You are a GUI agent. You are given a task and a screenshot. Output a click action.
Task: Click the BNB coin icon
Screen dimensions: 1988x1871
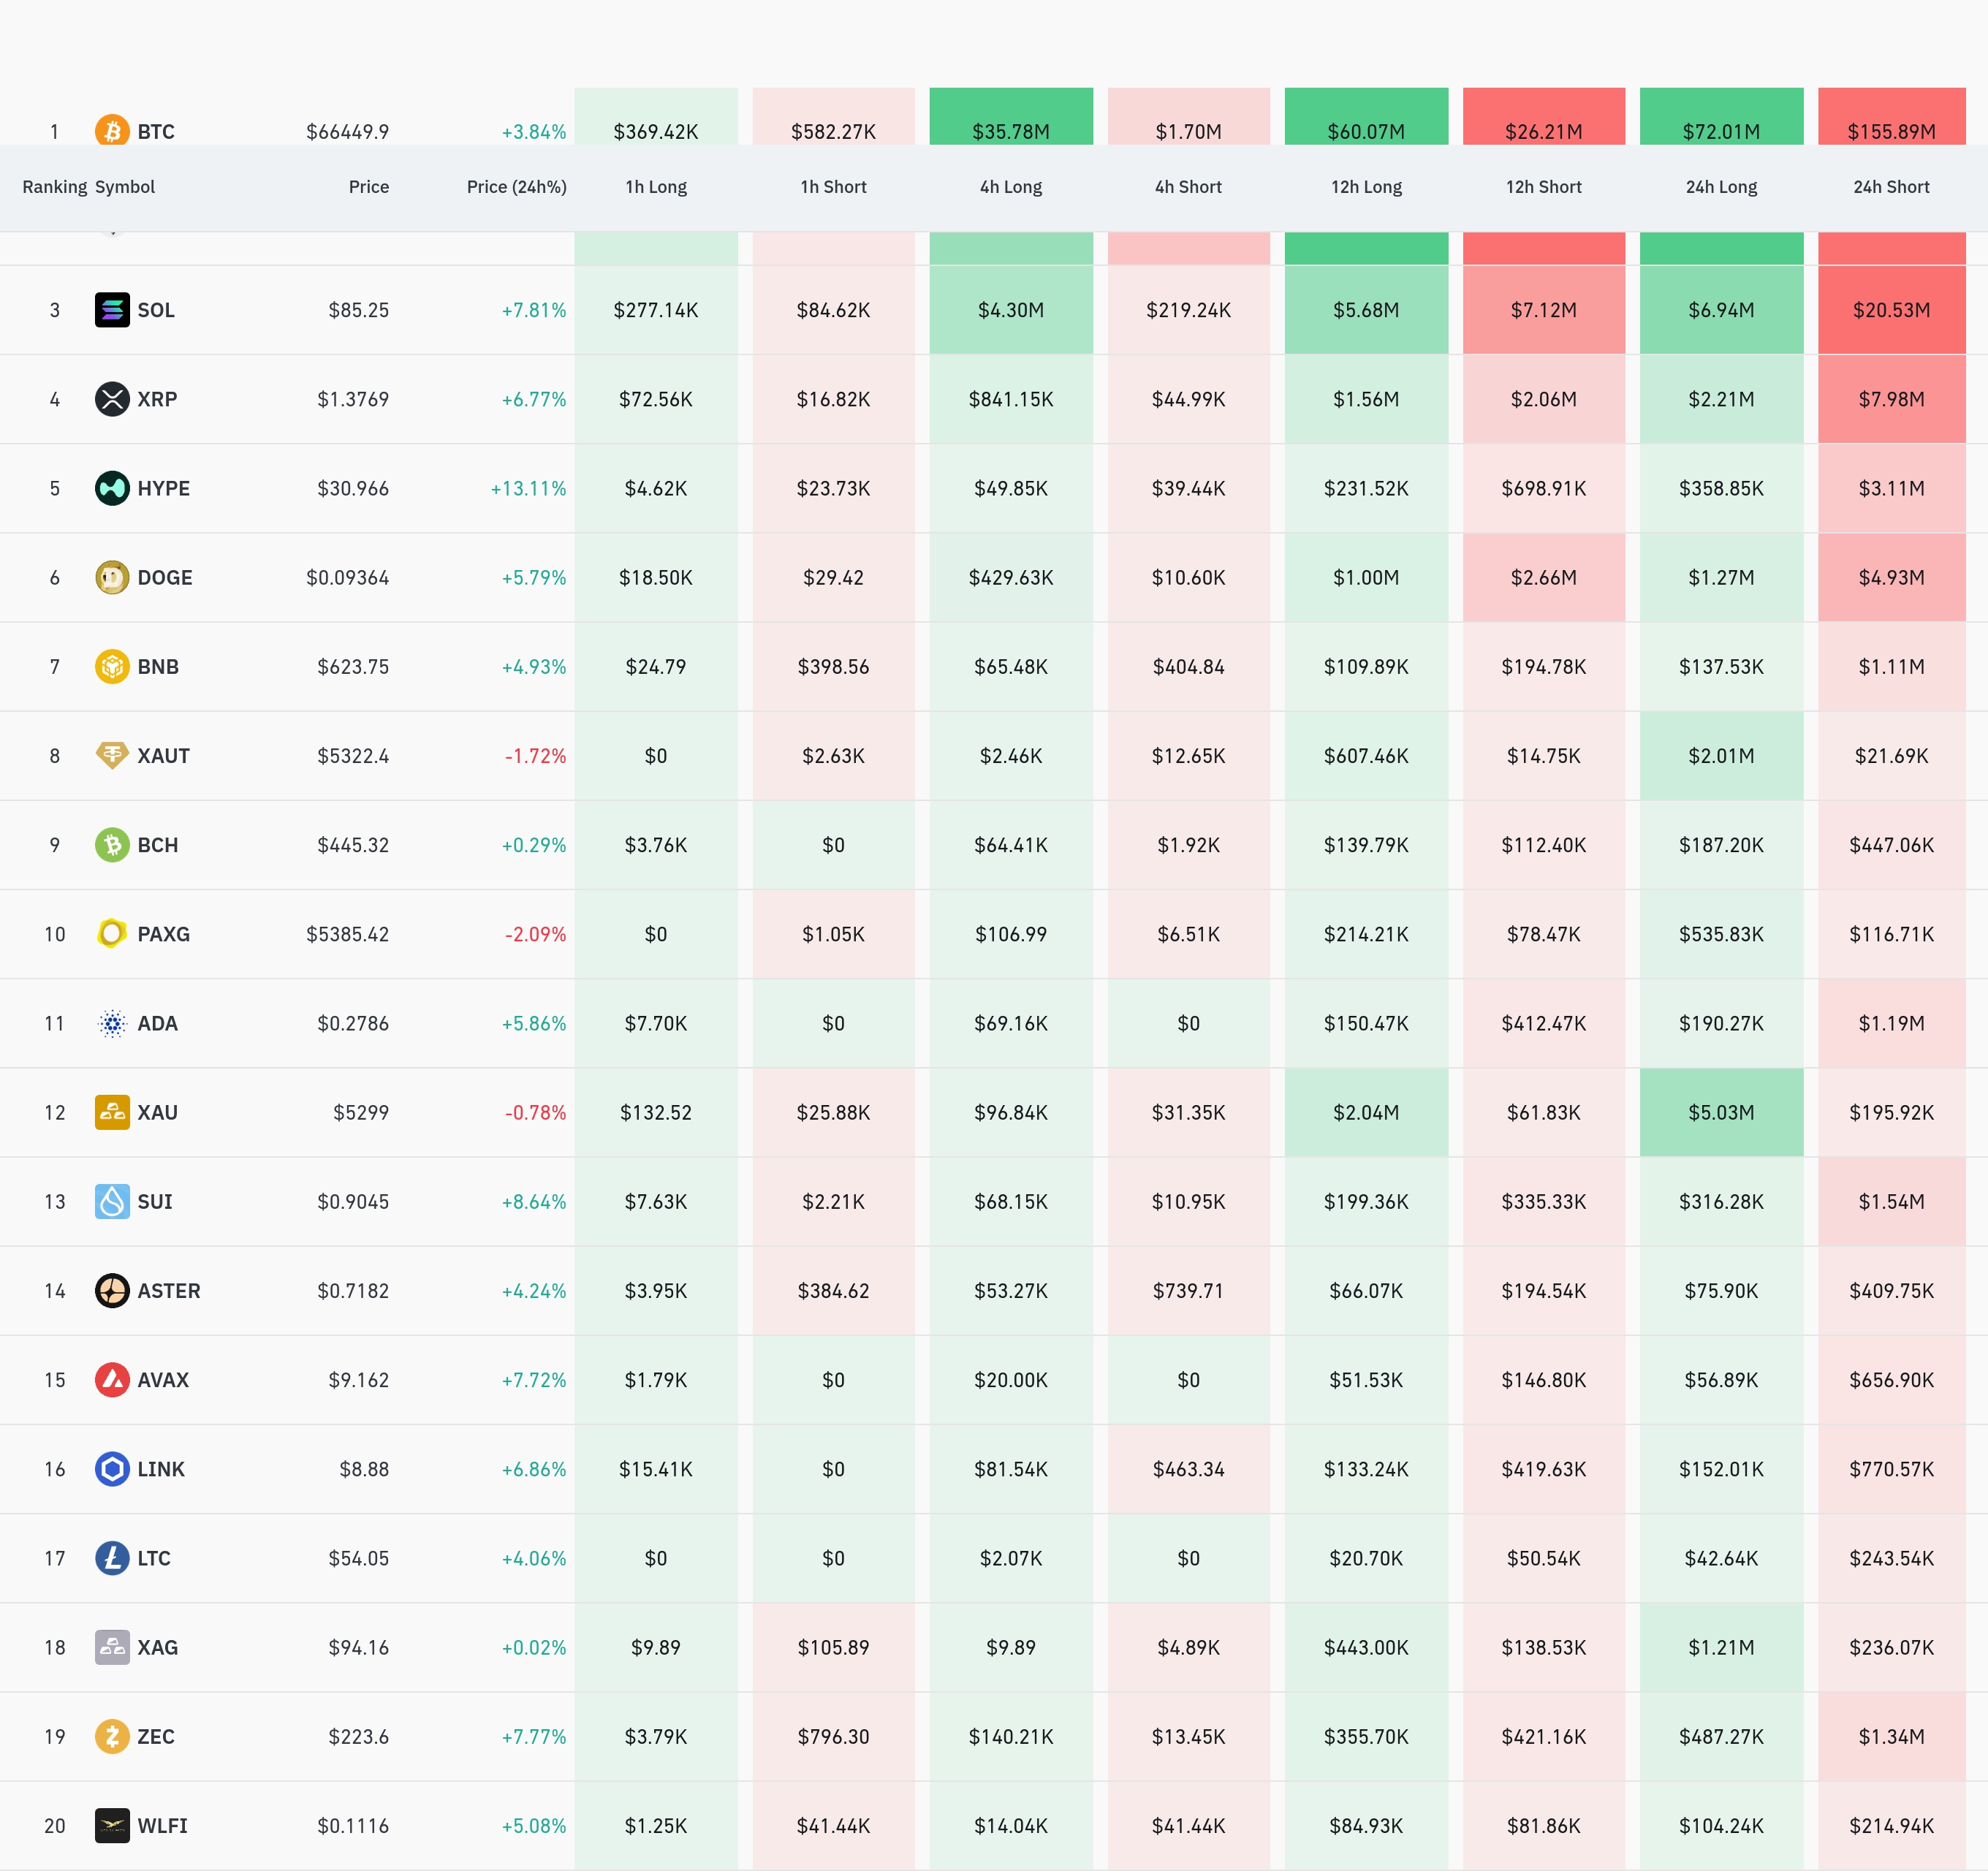tap(112, 666)
